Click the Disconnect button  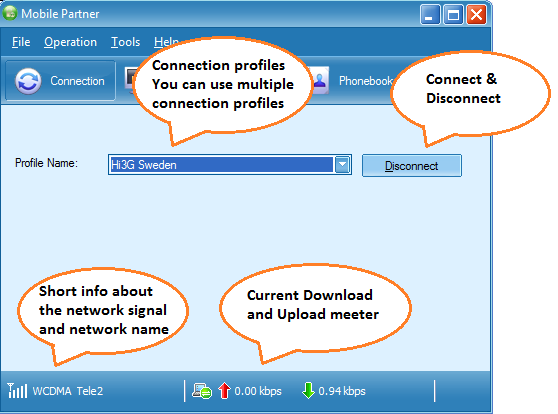click(x=412, y=166)
